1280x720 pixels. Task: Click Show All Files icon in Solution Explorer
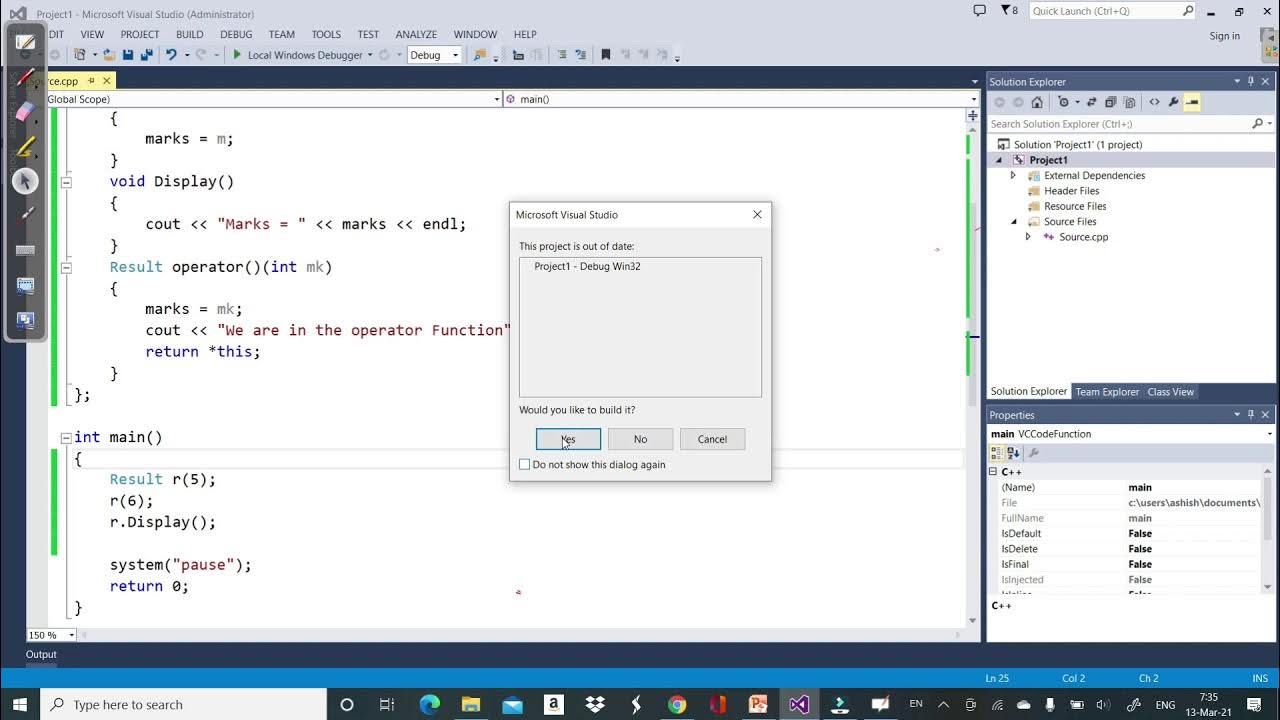click(x=1130, y=102)
